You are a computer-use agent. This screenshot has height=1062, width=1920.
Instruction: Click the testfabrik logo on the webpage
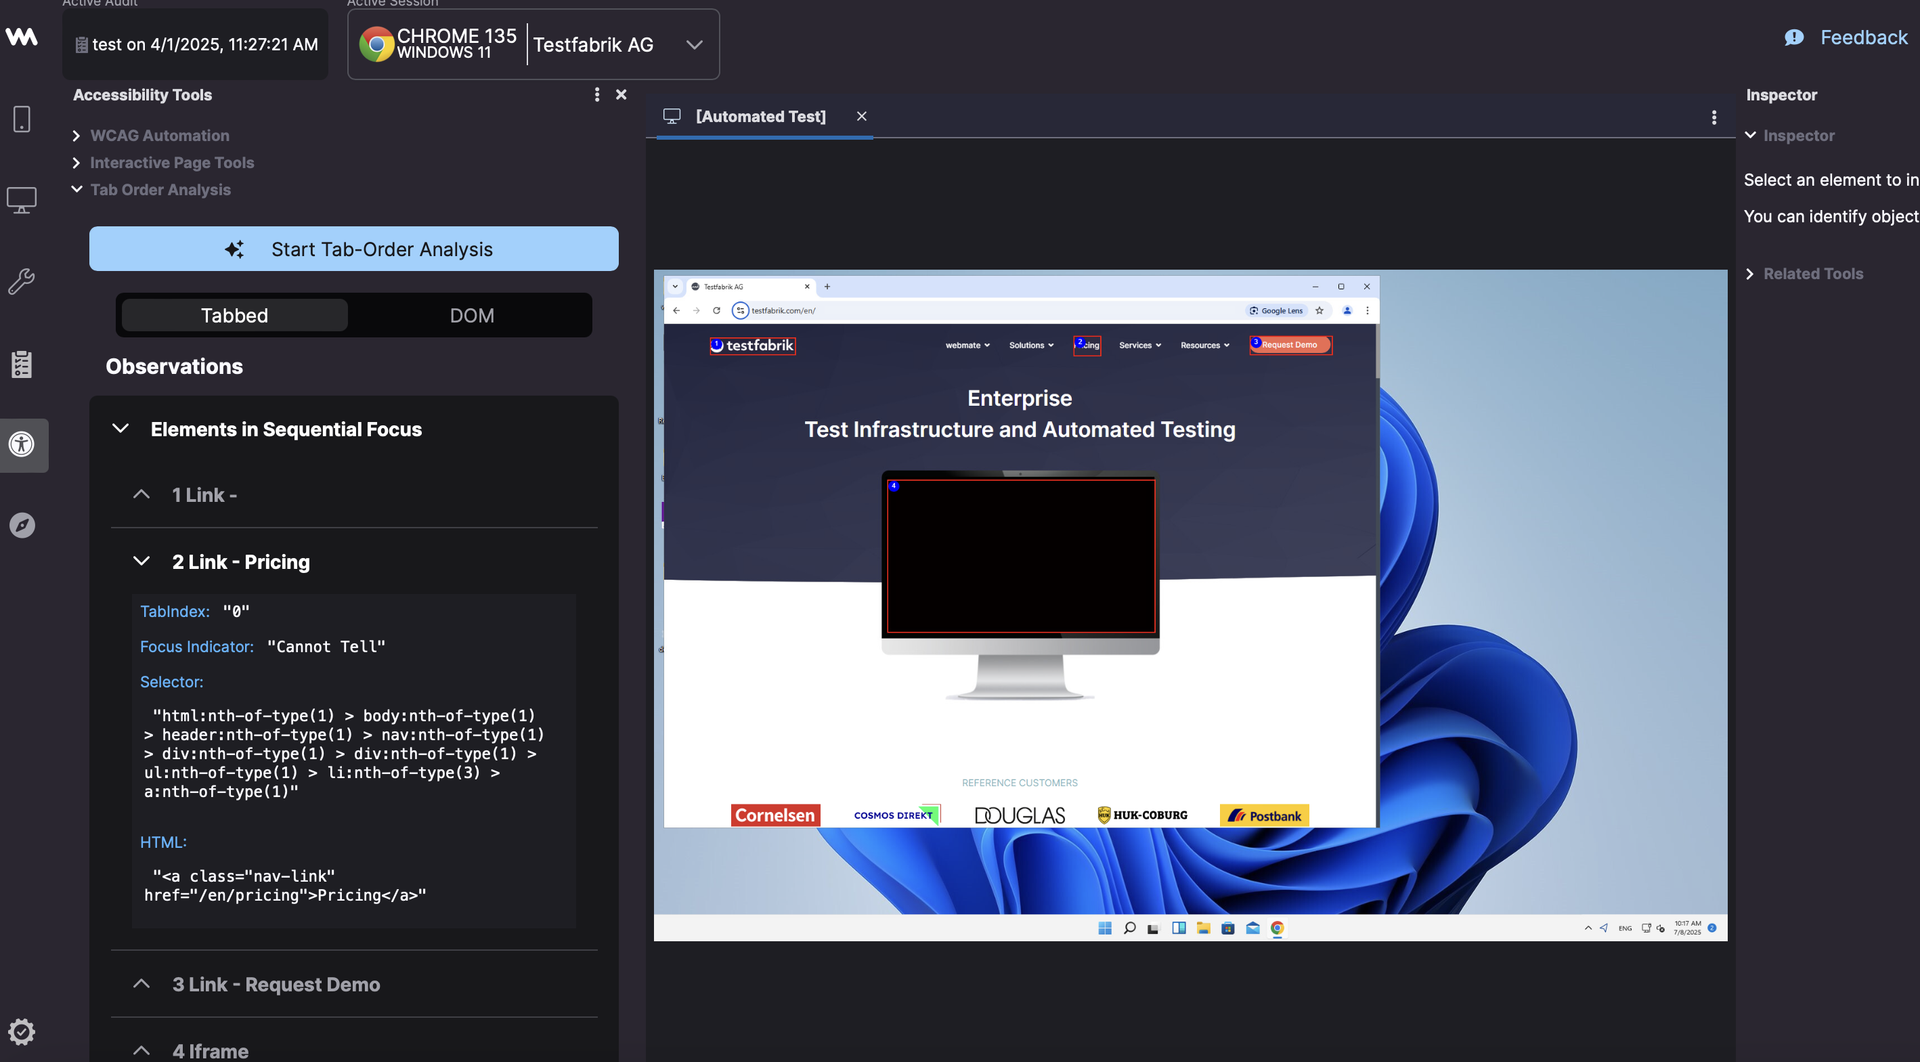[x=753, y=345]
